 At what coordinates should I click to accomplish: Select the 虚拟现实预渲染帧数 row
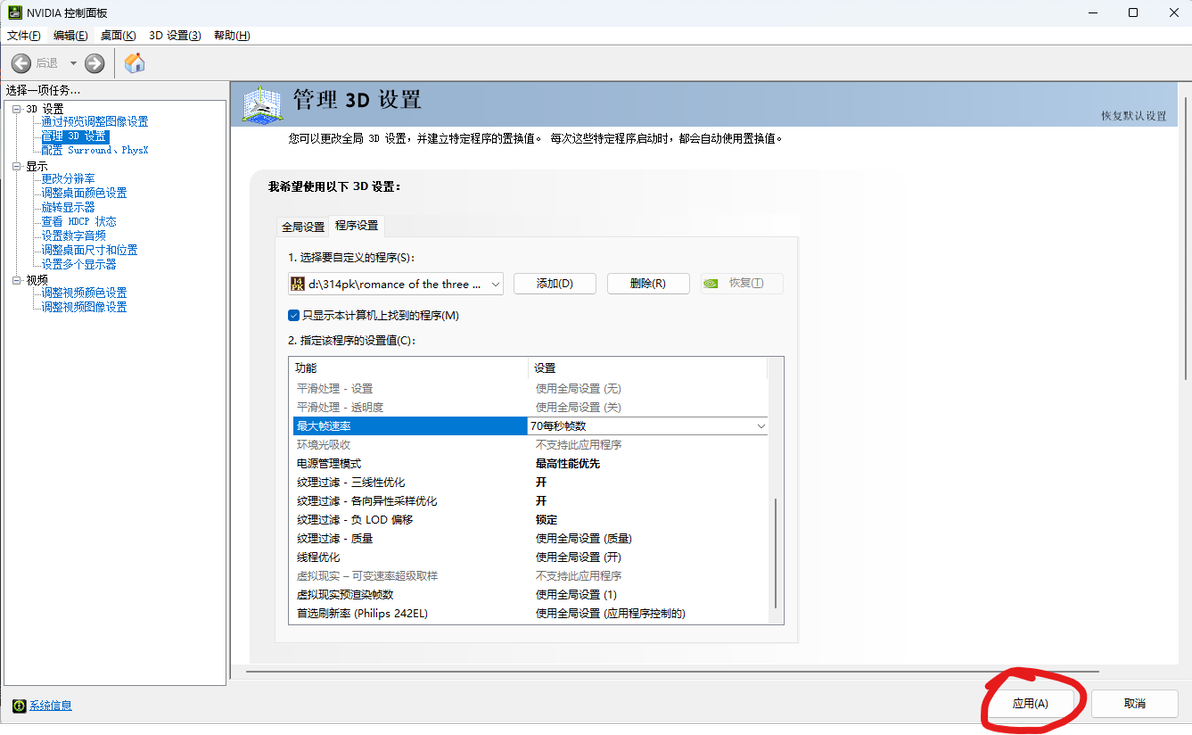click(x=531, y=594)
